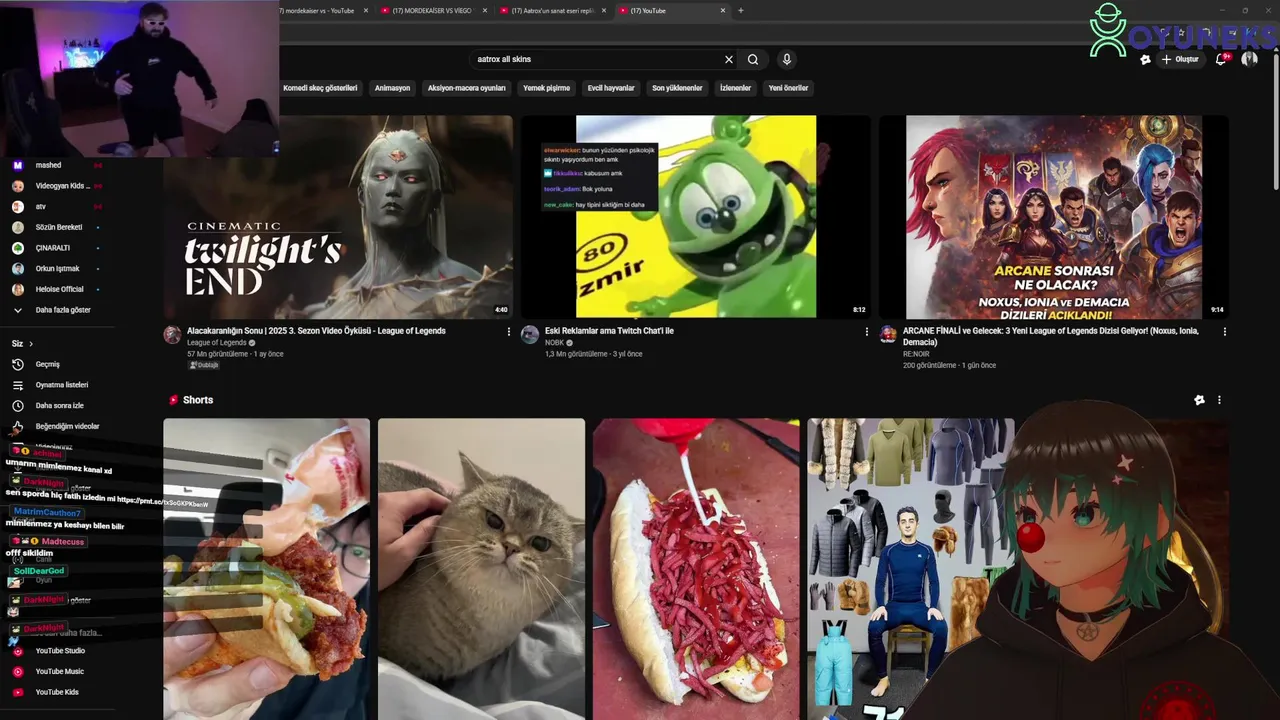Play ARCANE SONRASI NE OLACAK thumbnail

1054,217
